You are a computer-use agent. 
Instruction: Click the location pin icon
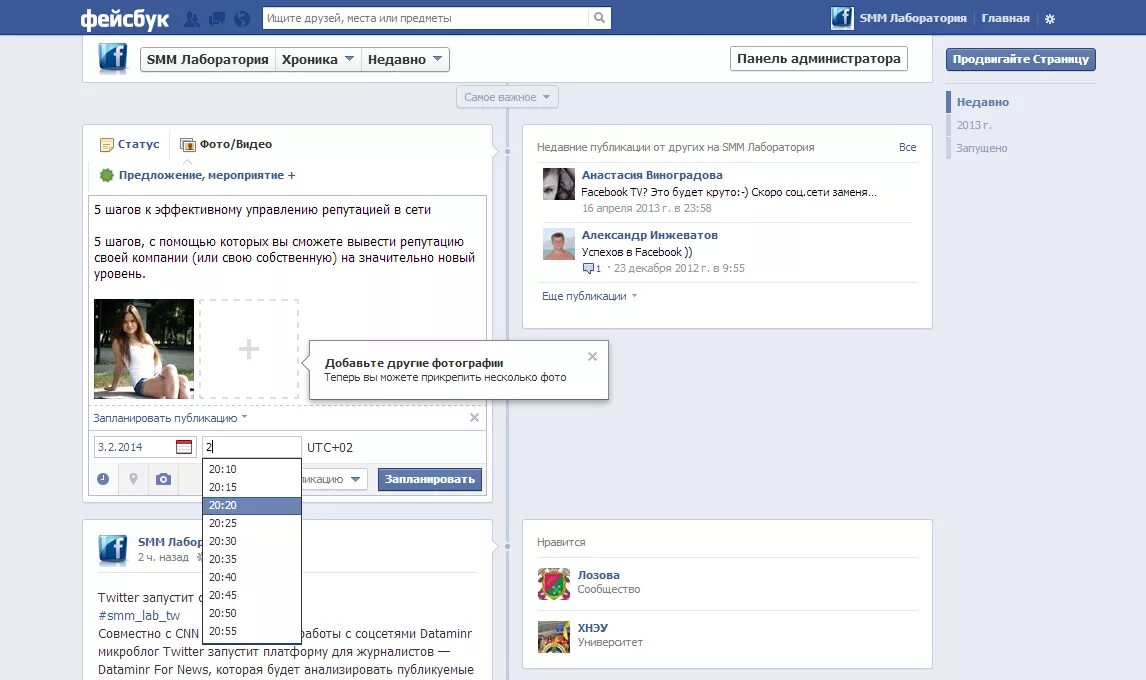[133, 479]
